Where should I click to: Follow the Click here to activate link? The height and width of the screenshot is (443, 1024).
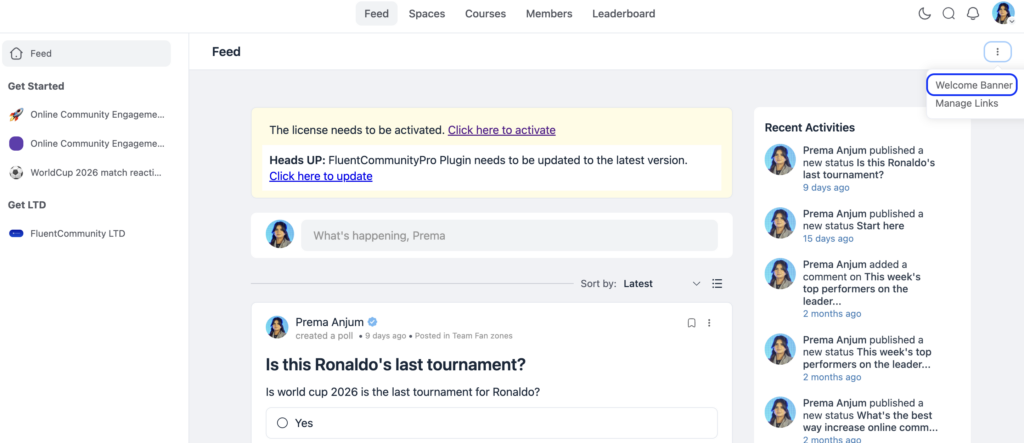(x=502, y=130)
